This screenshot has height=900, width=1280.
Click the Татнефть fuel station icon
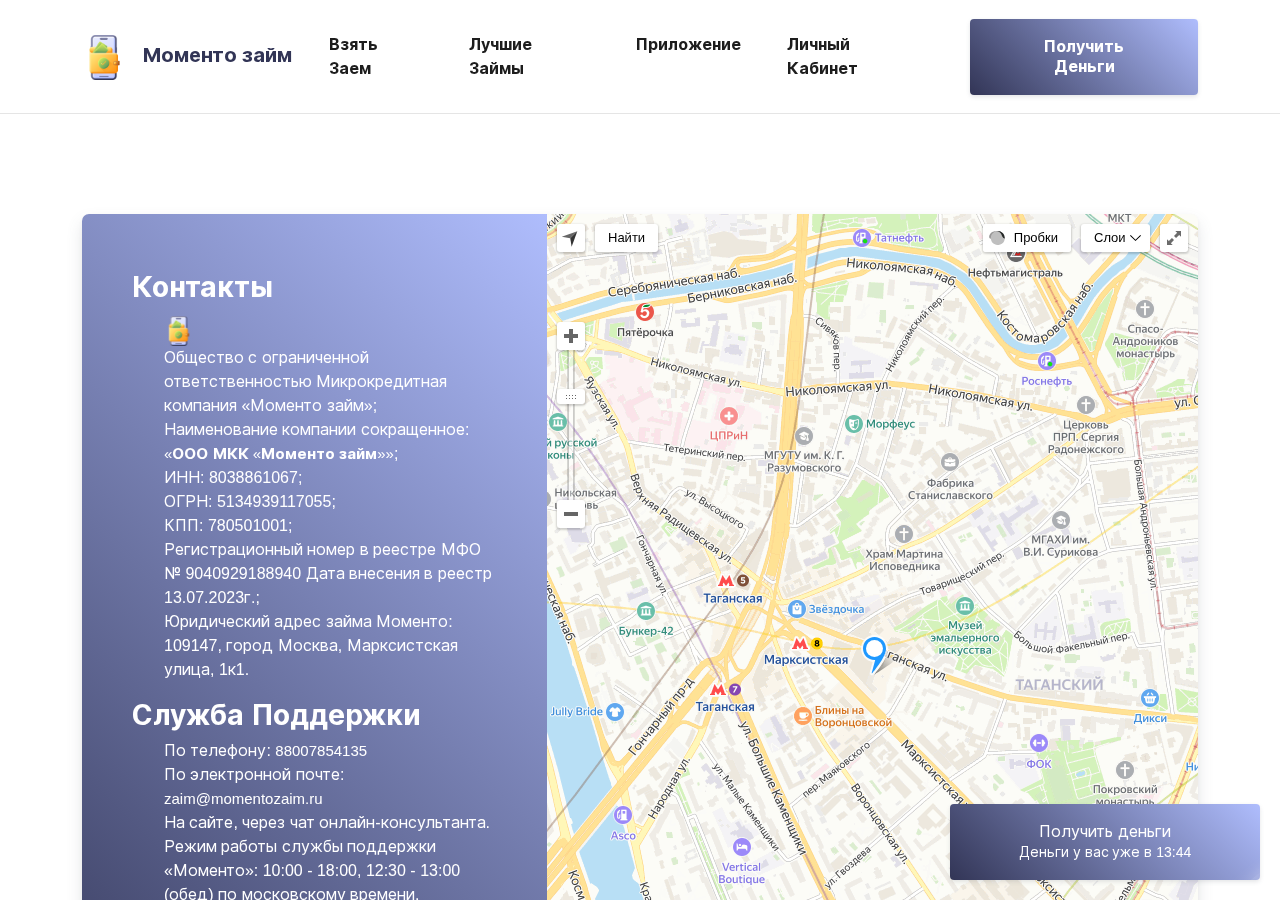tap(862, 237)
